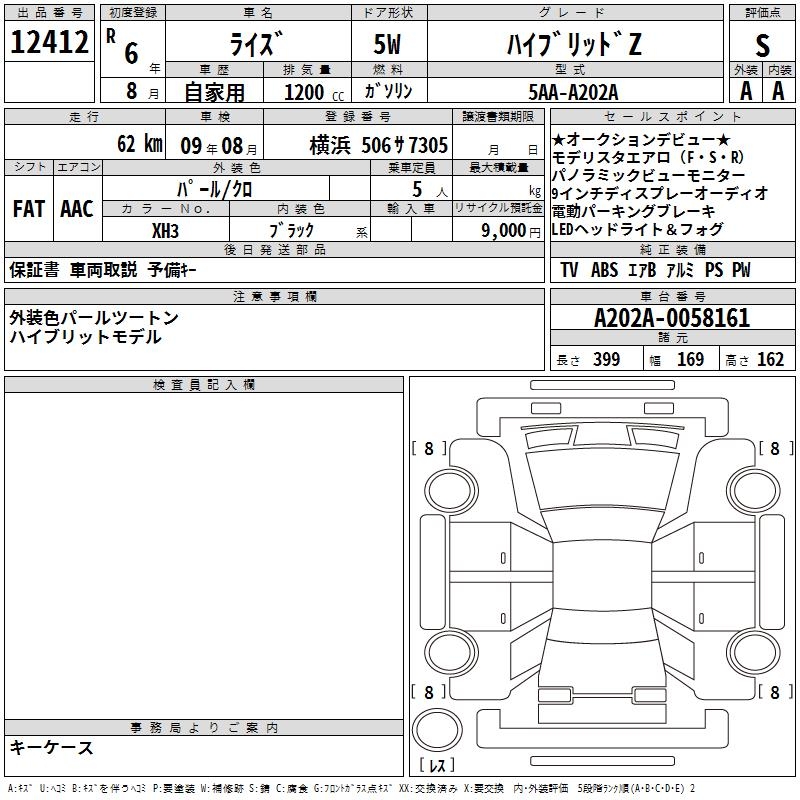Select エアB in genuine equipment

(642, 269)
